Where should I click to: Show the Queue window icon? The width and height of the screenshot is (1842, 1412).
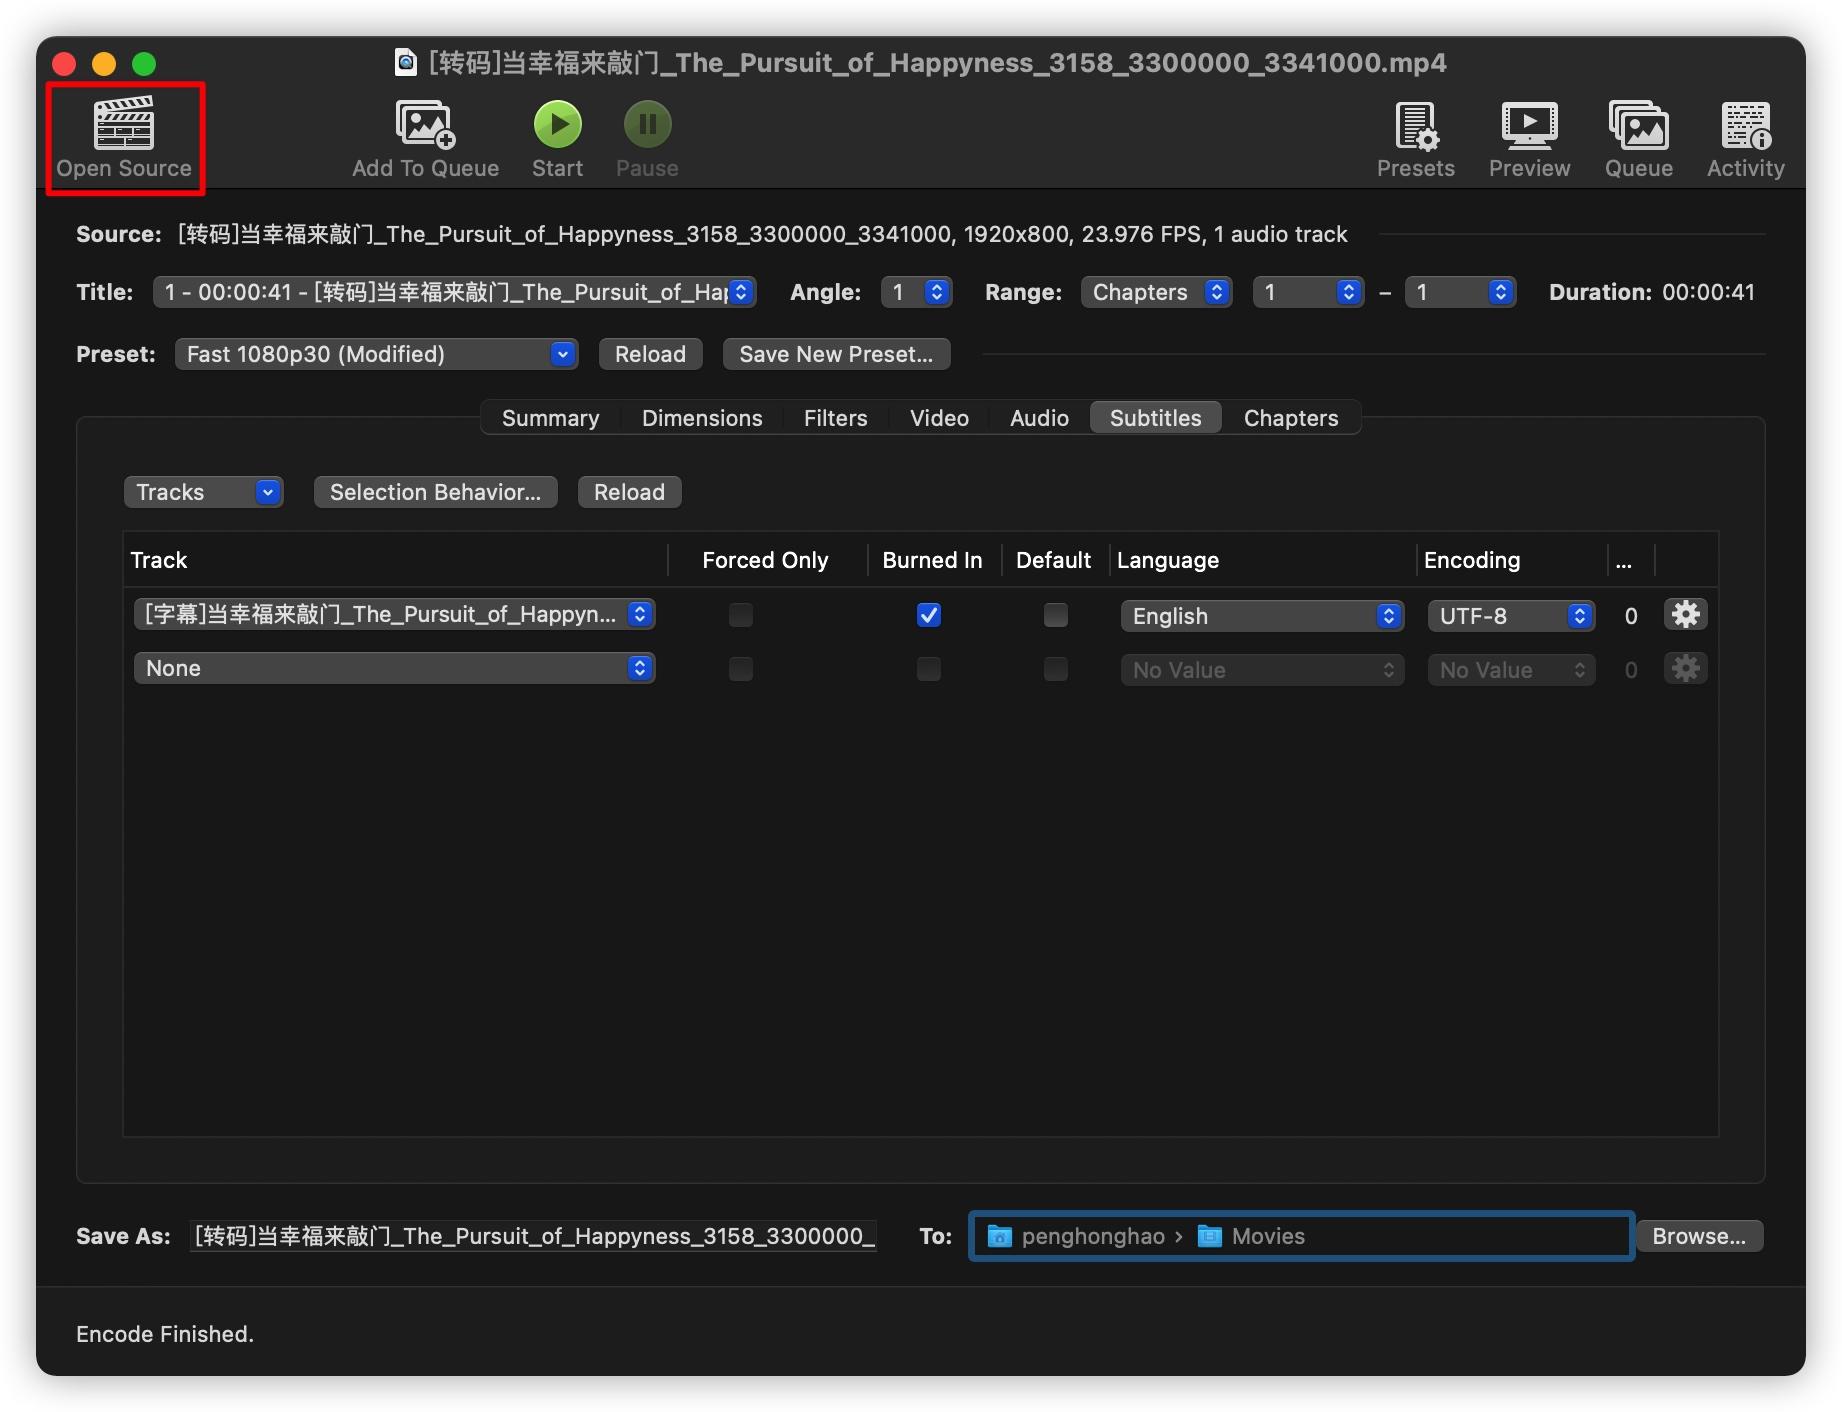coord(1638,125)
